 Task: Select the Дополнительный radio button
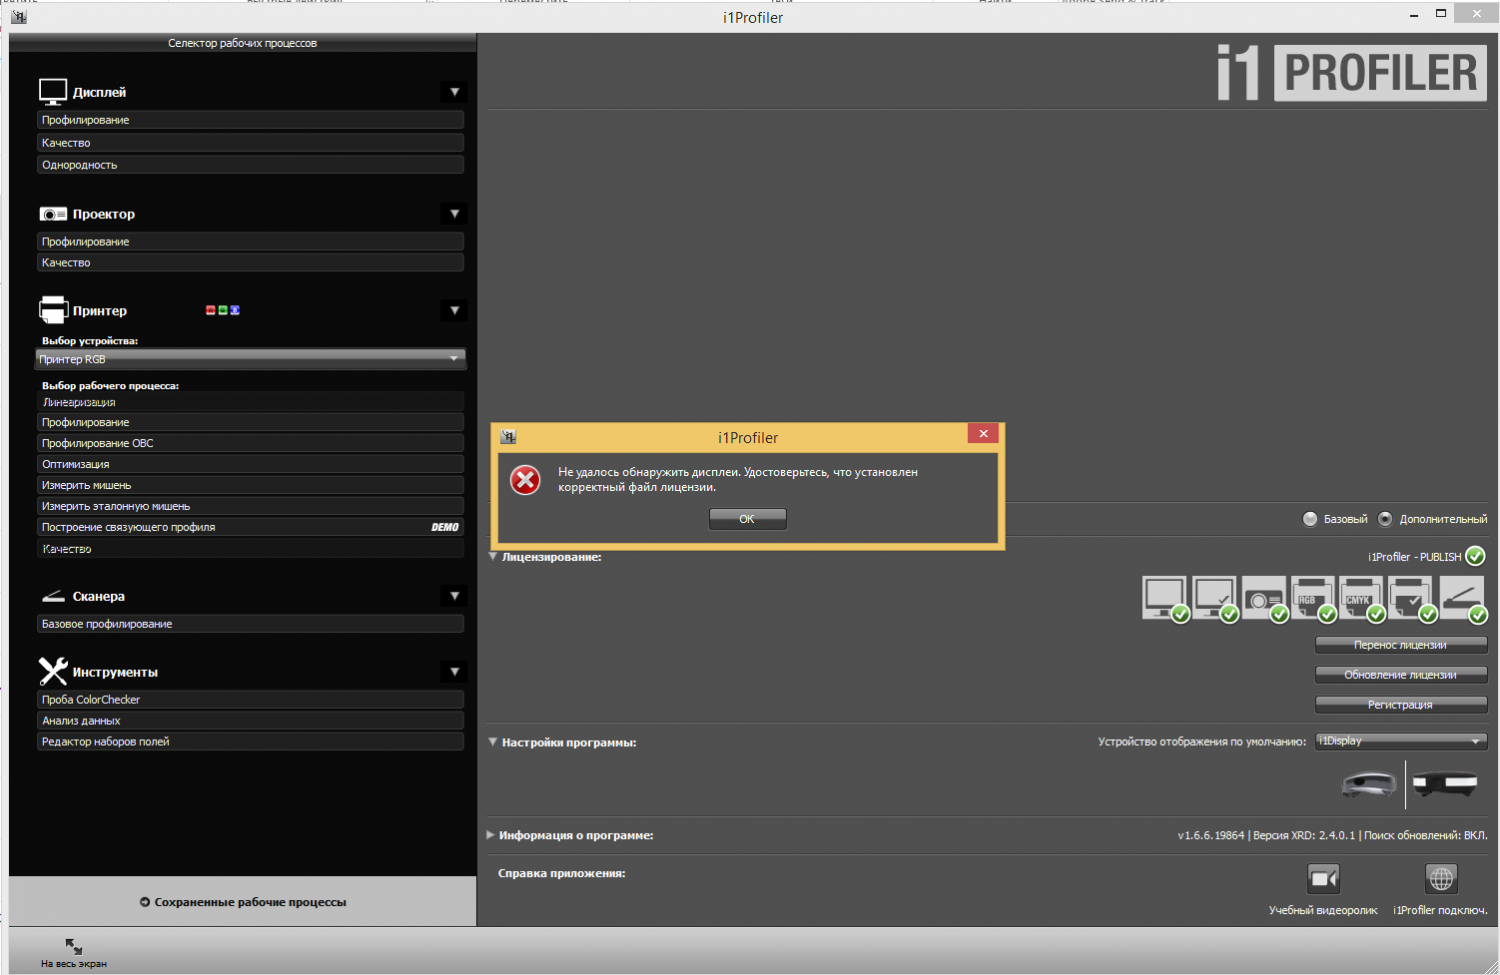point(1385,519)
